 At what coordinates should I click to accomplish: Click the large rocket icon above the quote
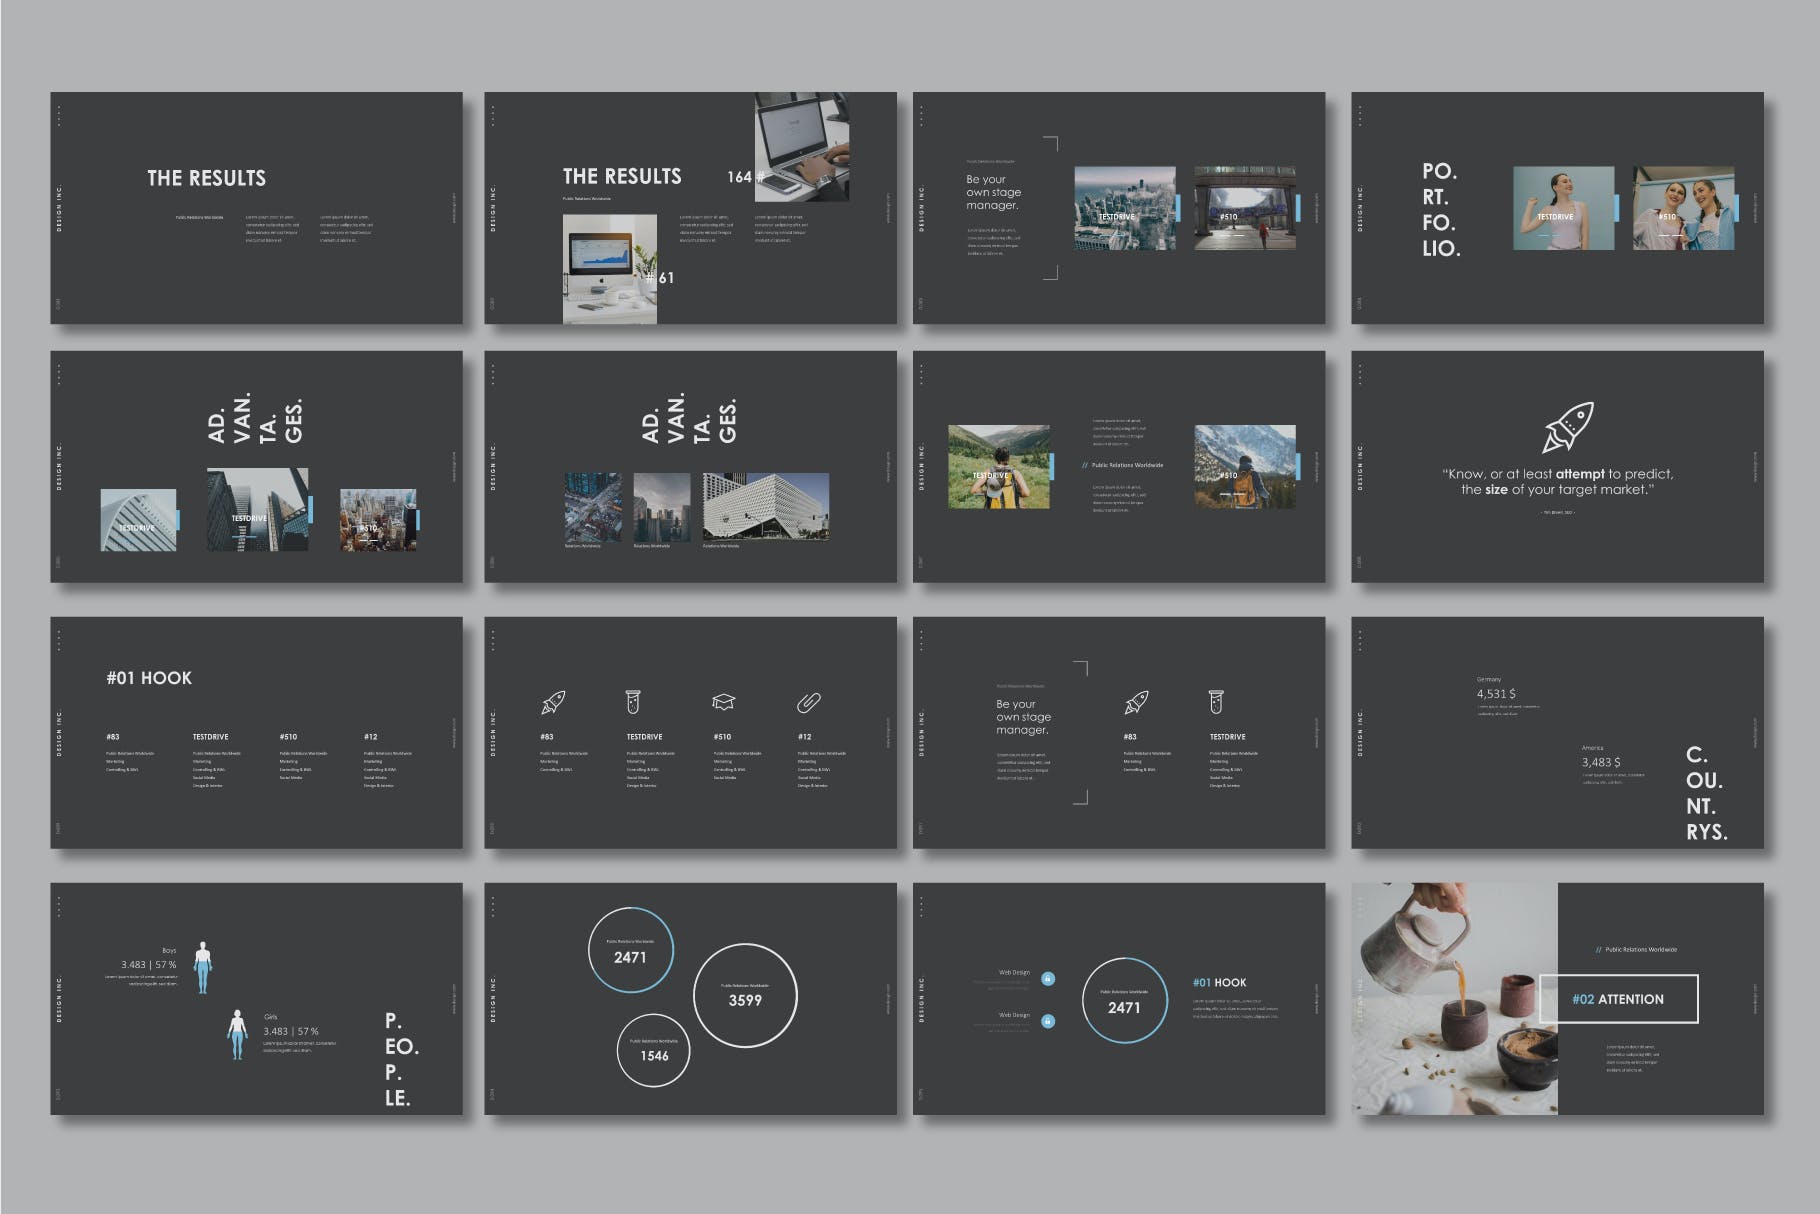[1567, 427]
